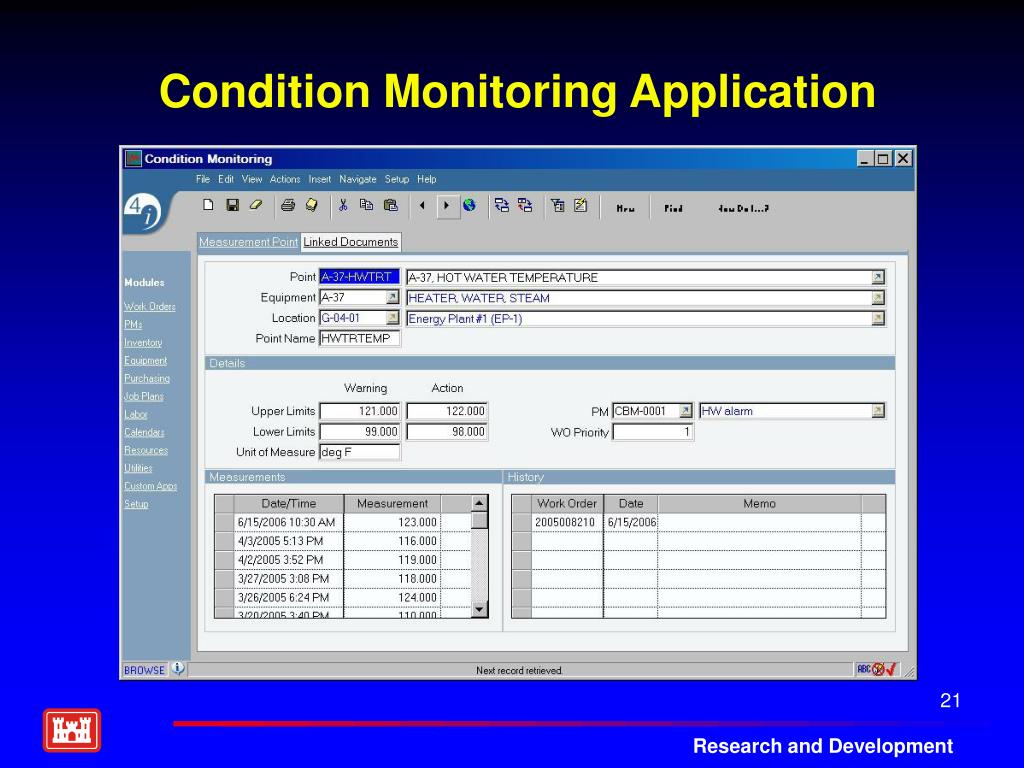Click the printer icon in toolbar

click(x=287, y=205)
